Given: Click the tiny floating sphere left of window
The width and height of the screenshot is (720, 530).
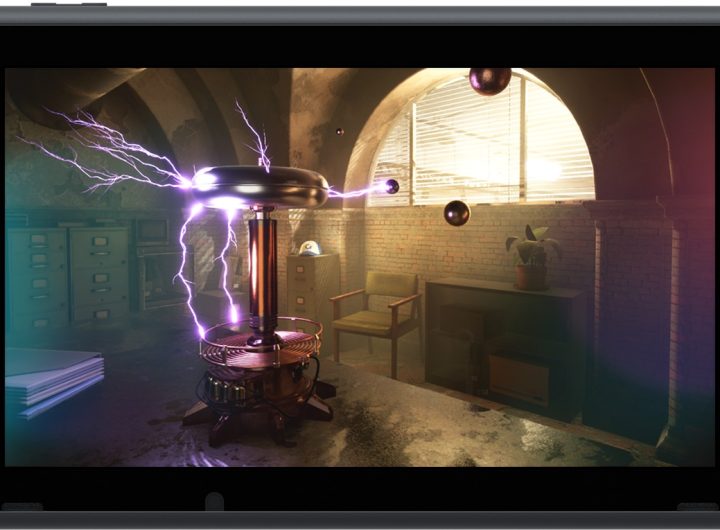Looking at the screenshot, I should coord(340,131).
